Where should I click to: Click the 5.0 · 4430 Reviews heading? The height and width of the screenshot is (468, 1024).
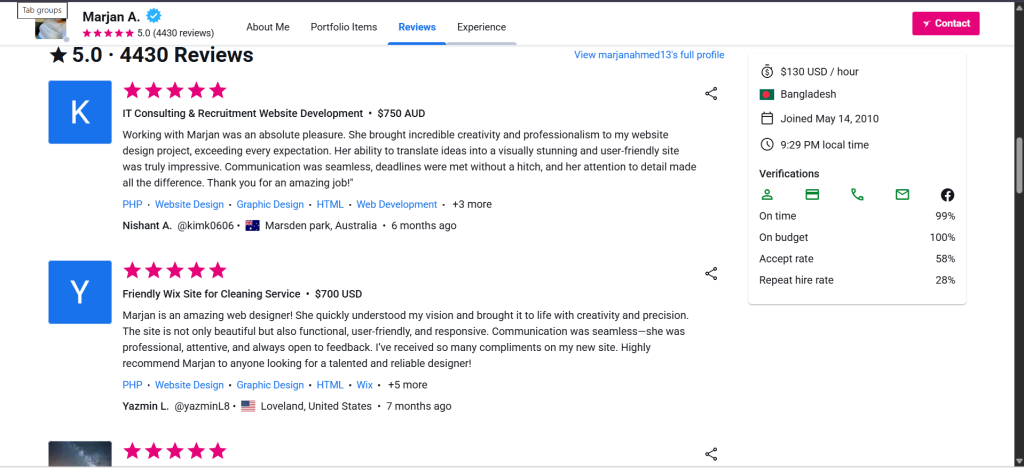[152, 55]
